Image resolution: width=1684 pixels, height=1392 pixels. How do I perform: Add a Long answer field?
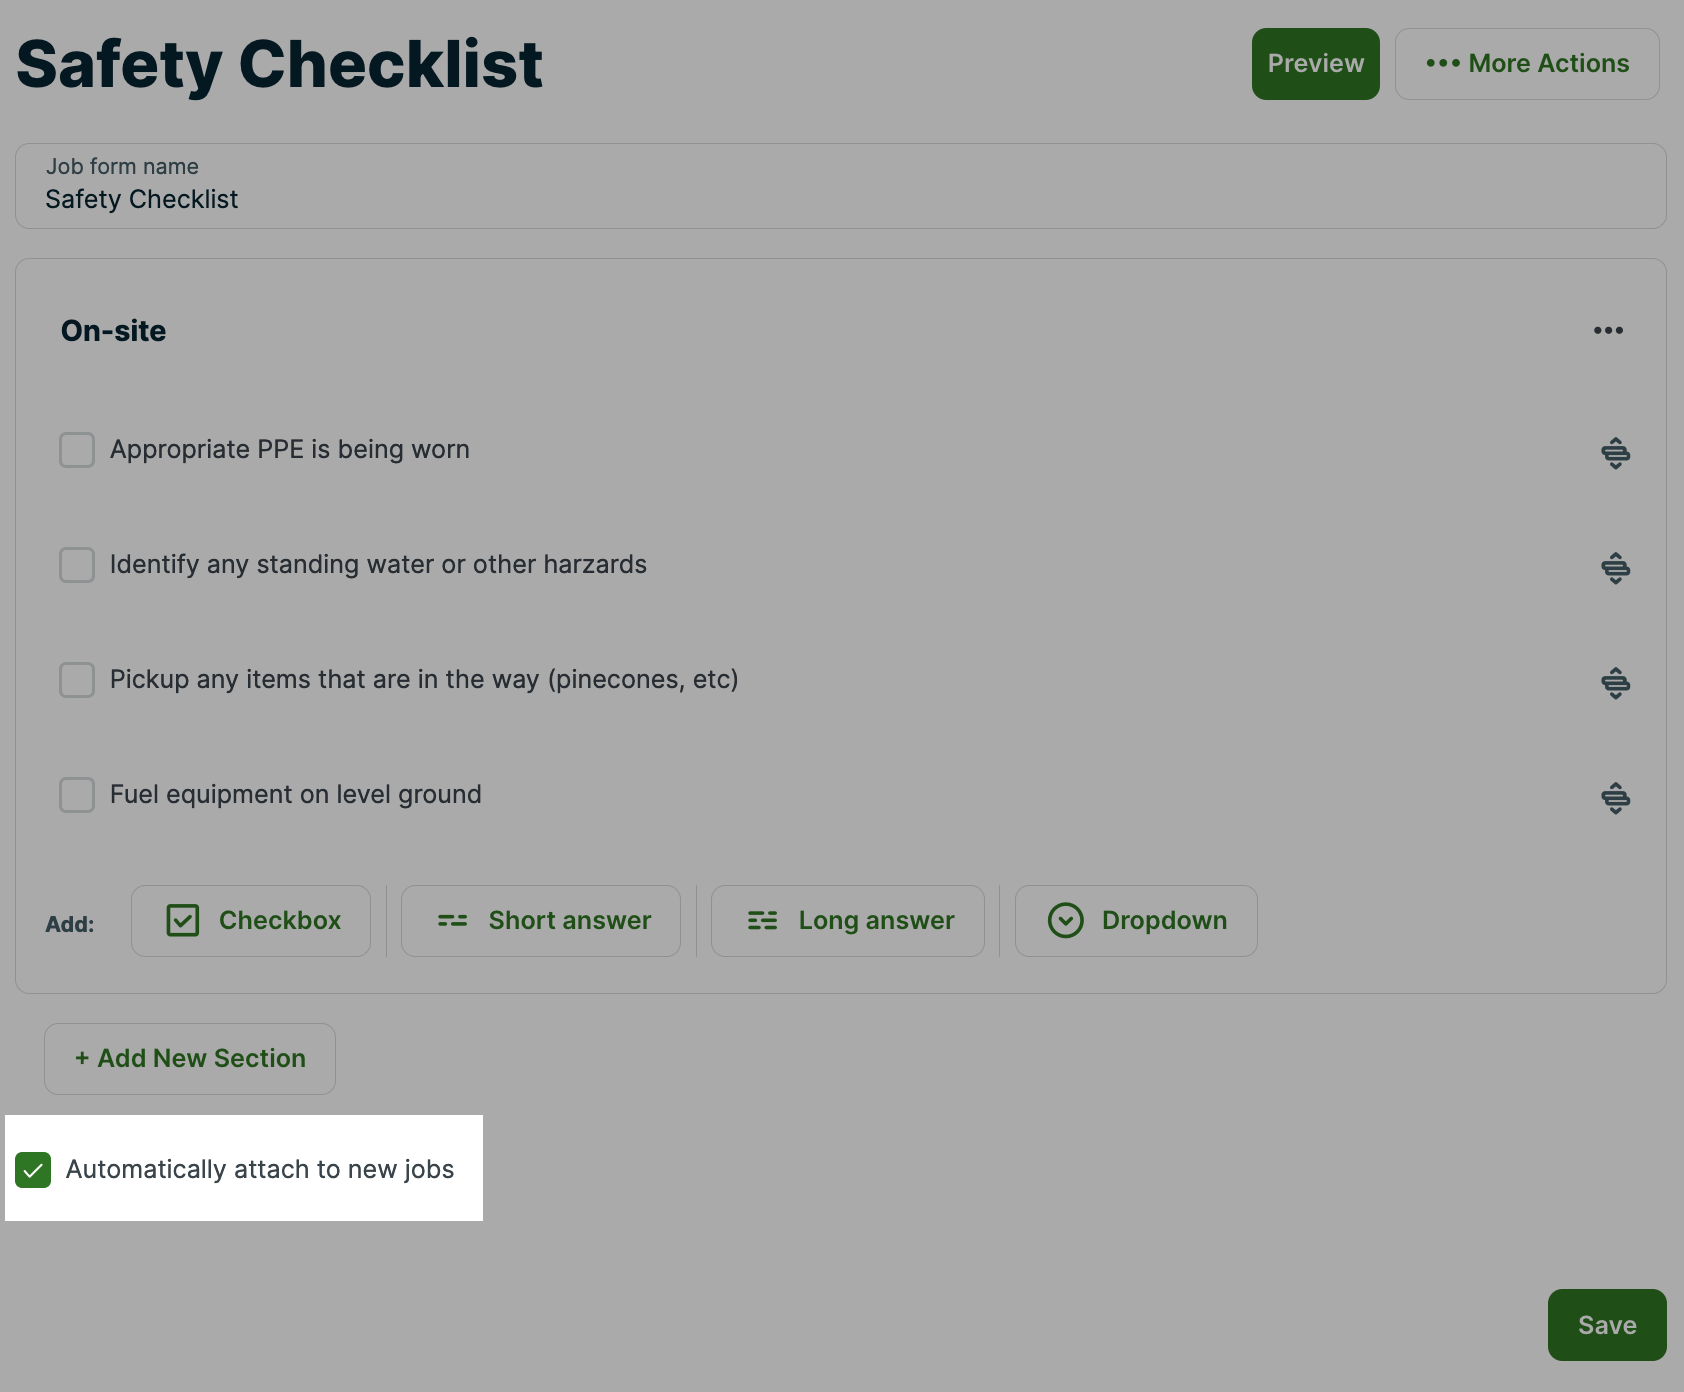848,921
